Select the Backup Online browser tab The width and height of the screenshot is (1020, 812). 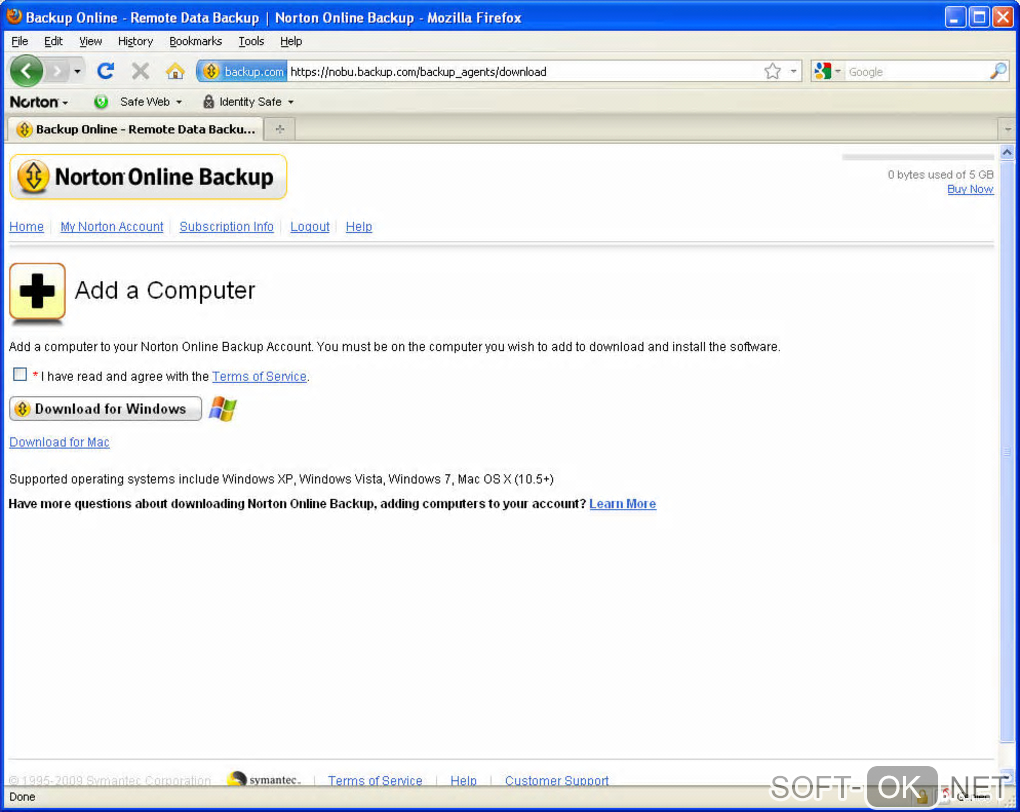pyautogui.click(x=135, y=129)
